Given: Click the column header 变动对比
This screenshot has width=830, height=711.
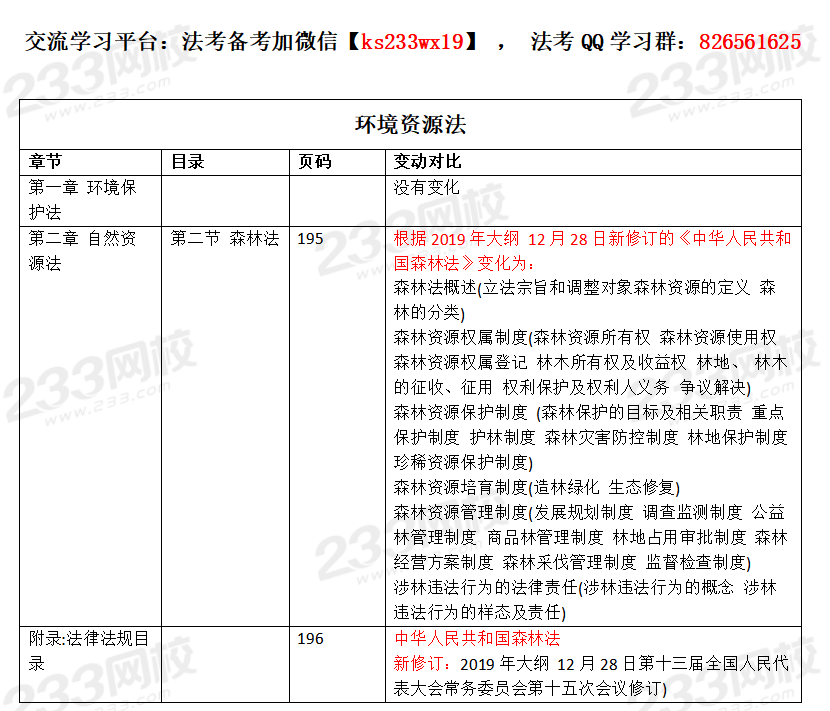Looking at the screenshot, I should coord(427,161).
